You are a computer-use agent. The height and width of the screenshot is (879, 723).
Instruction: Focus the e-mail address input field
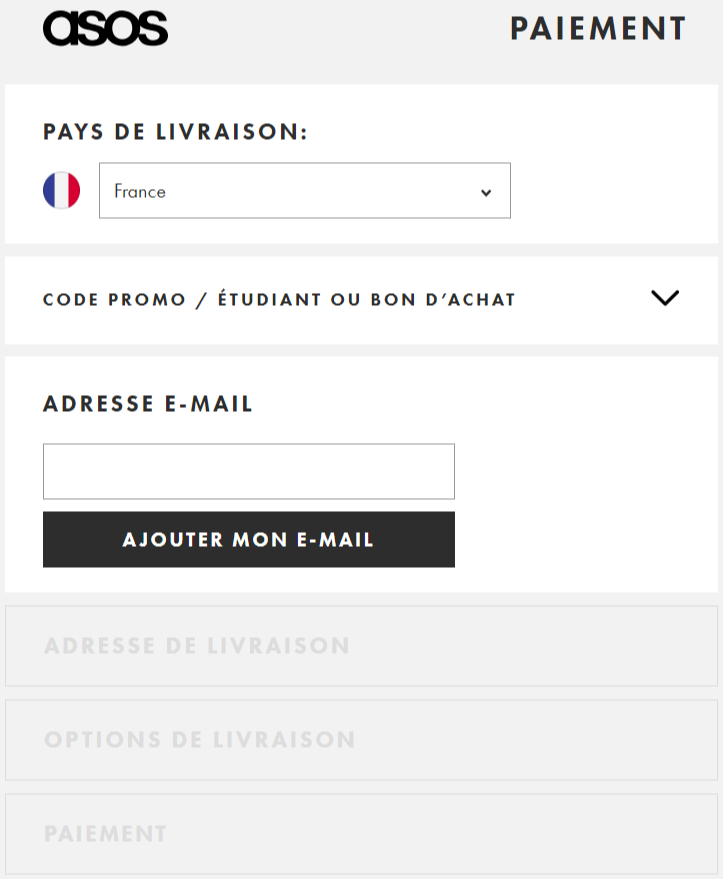pyautogui.click(x=248, y=471)
